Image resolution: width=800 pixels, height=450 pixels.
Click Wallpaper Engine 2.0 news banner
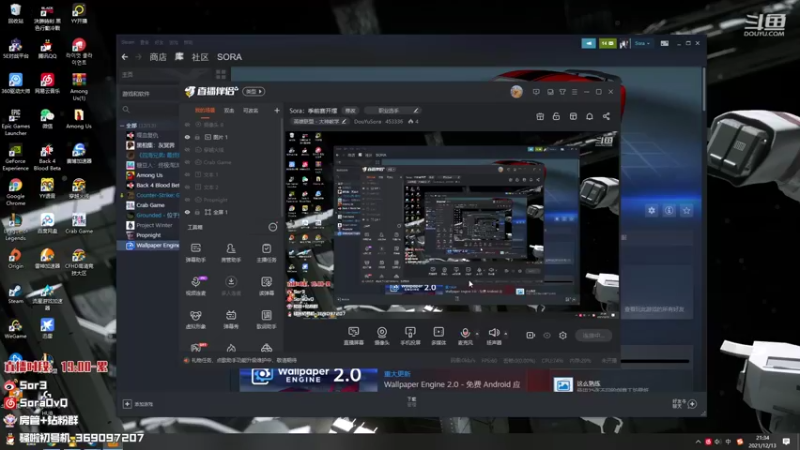point(309,380)
